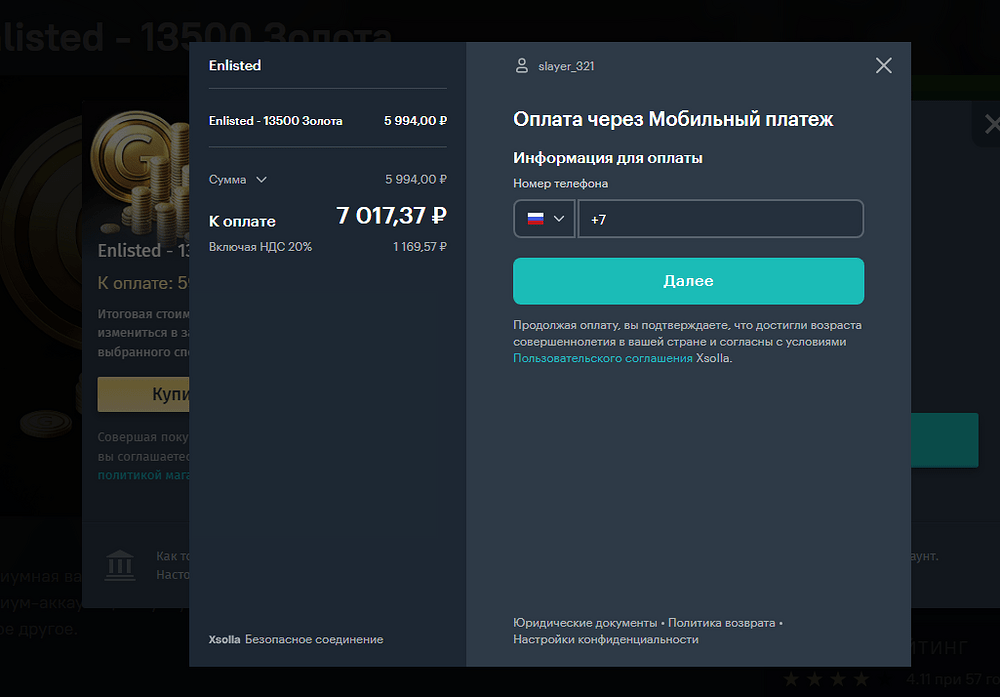Click the Enlisted - 13500 Золота item row
This screenshot has height=697, width=1000.
tap(328, 121)
